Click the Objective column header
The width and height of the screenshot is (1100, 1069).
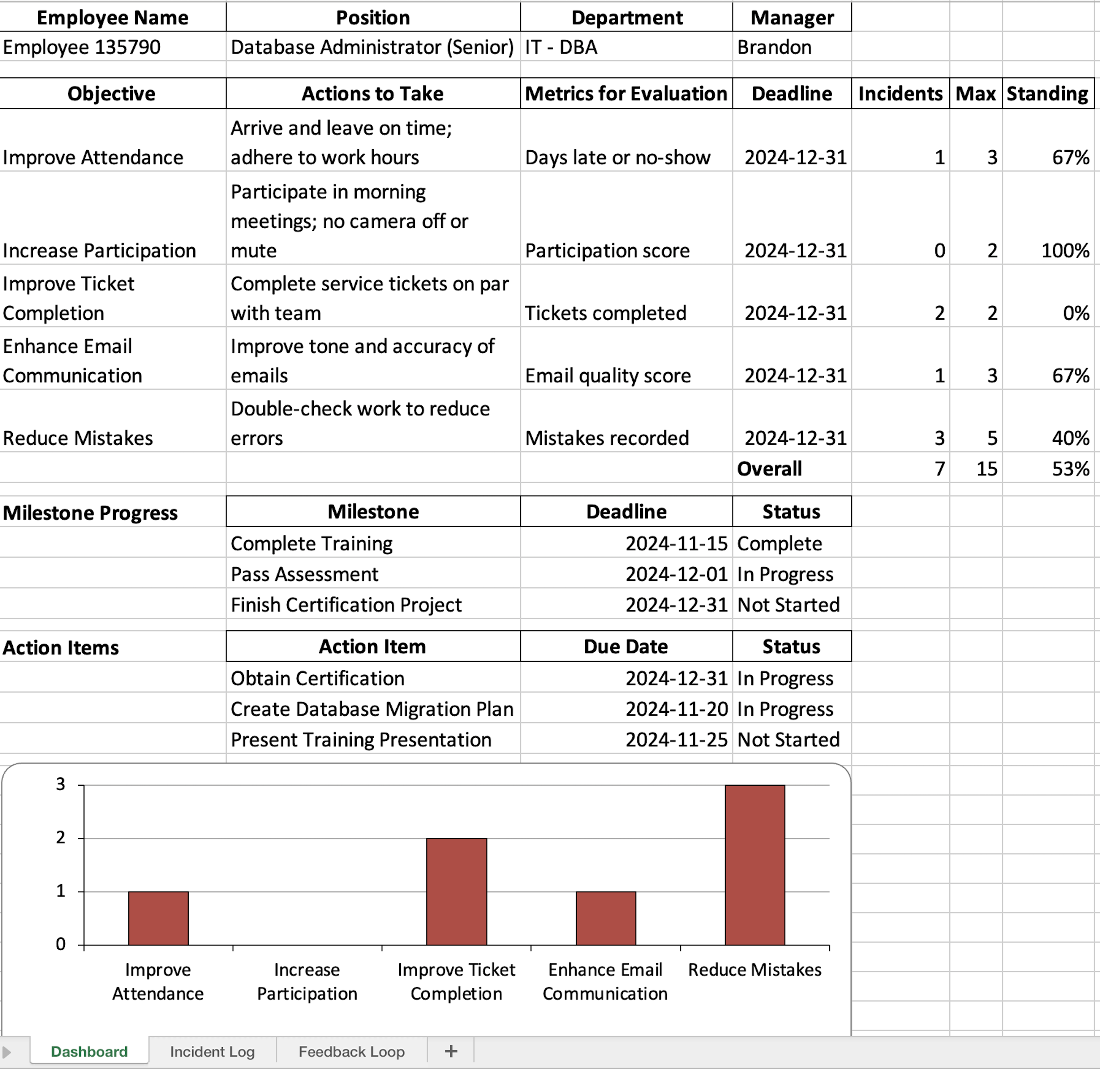[113, 93]
